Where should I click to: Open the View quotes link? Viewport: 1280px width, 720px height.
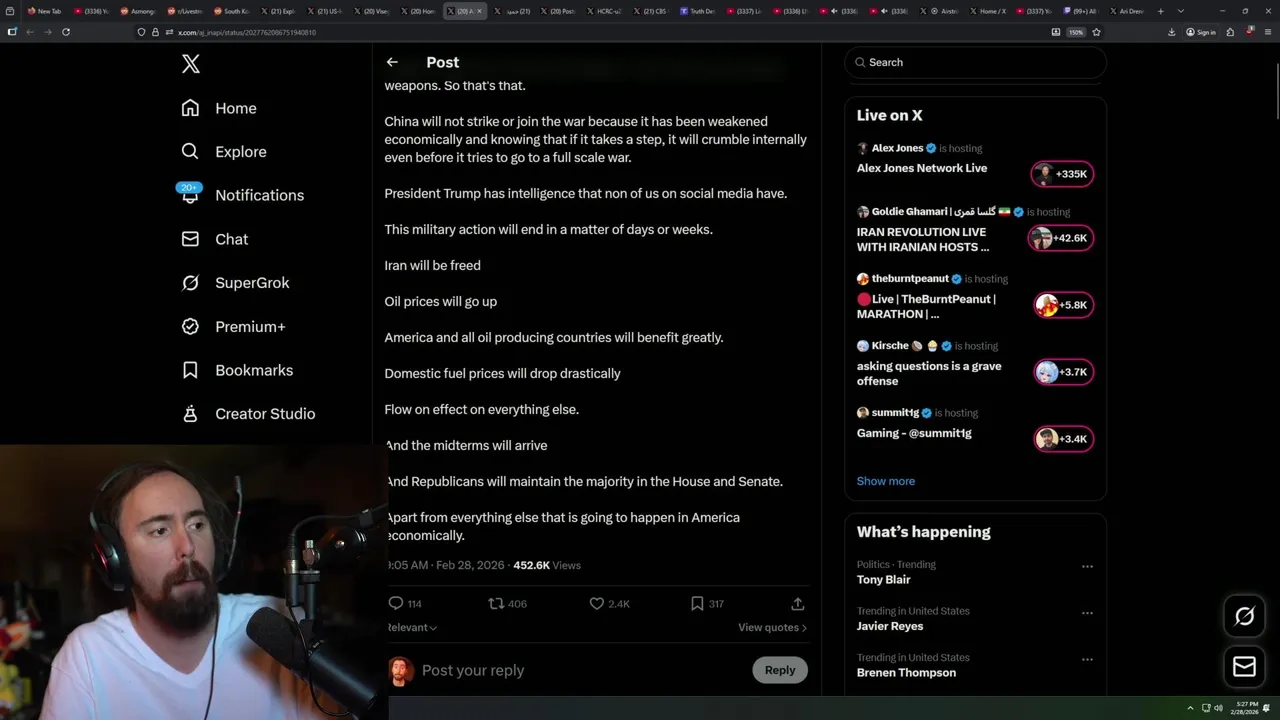(x=772, y=627)
